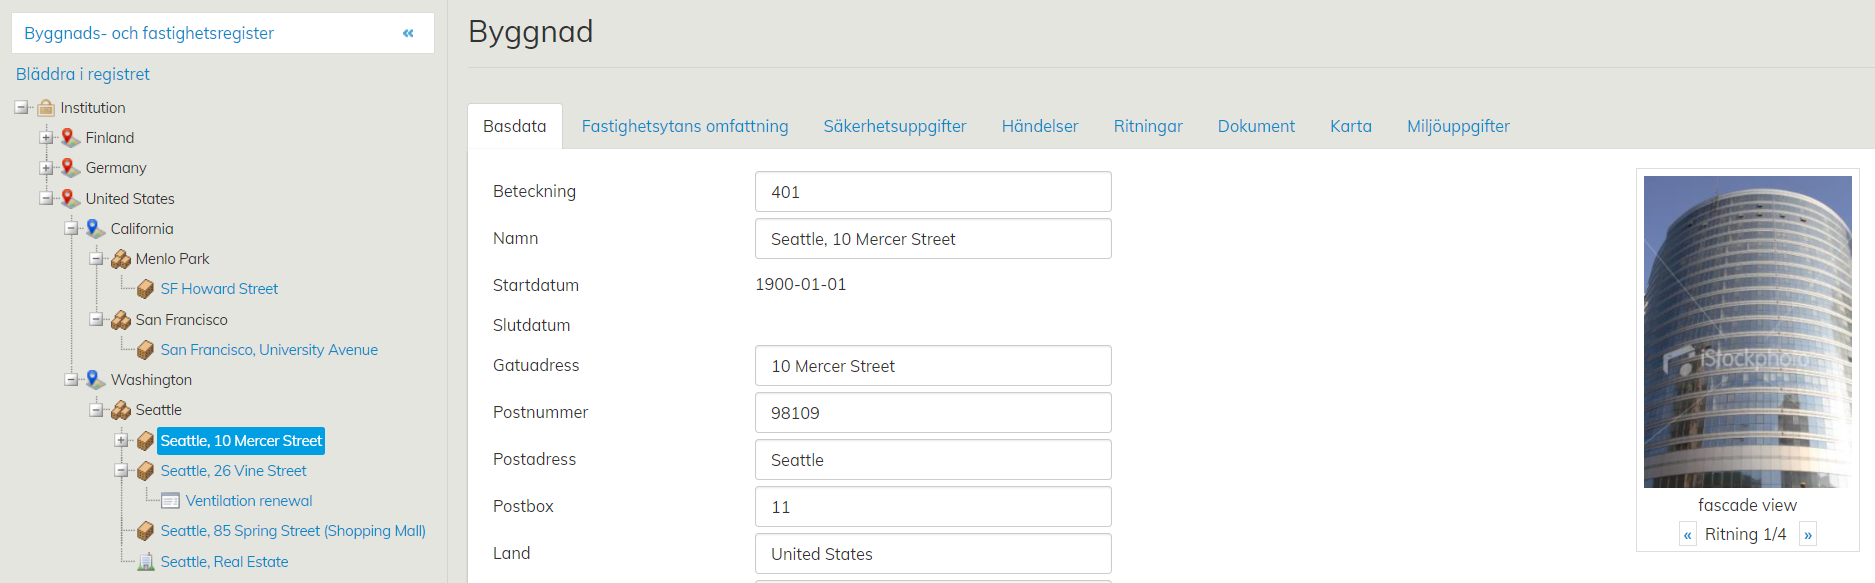This screenshot has height=583, width=1875.
Task: Select Seattle, 85 Spring Street (Shopping Mall)
Action: point(293,531)
